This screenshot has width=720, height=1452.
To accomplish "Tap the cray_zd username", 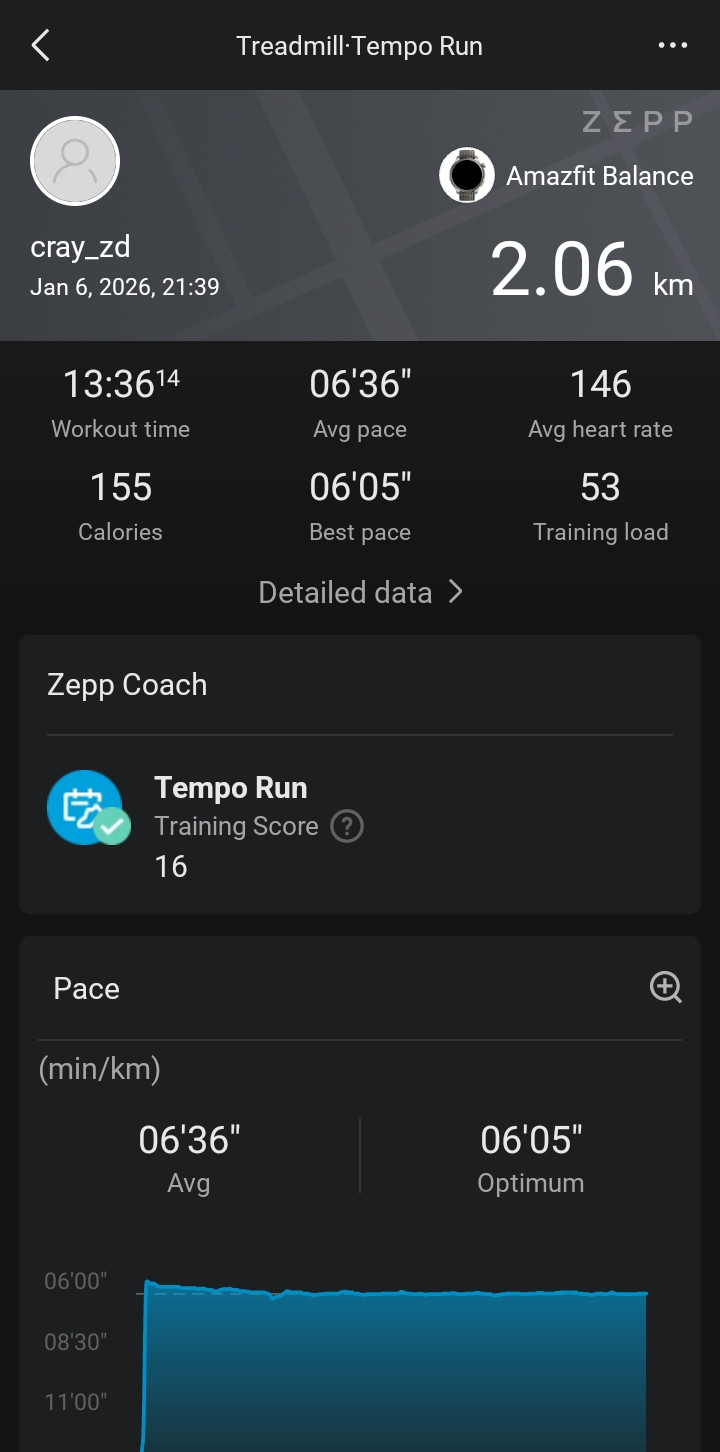I will click(81, 246).
